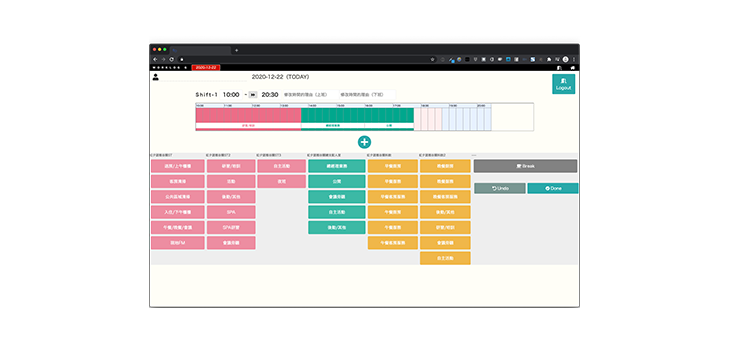Image resolution: width=730 pixels, height=360 pixels.
Task: Click the clock-in (上班) reason input field
Action: coord(310,95)
